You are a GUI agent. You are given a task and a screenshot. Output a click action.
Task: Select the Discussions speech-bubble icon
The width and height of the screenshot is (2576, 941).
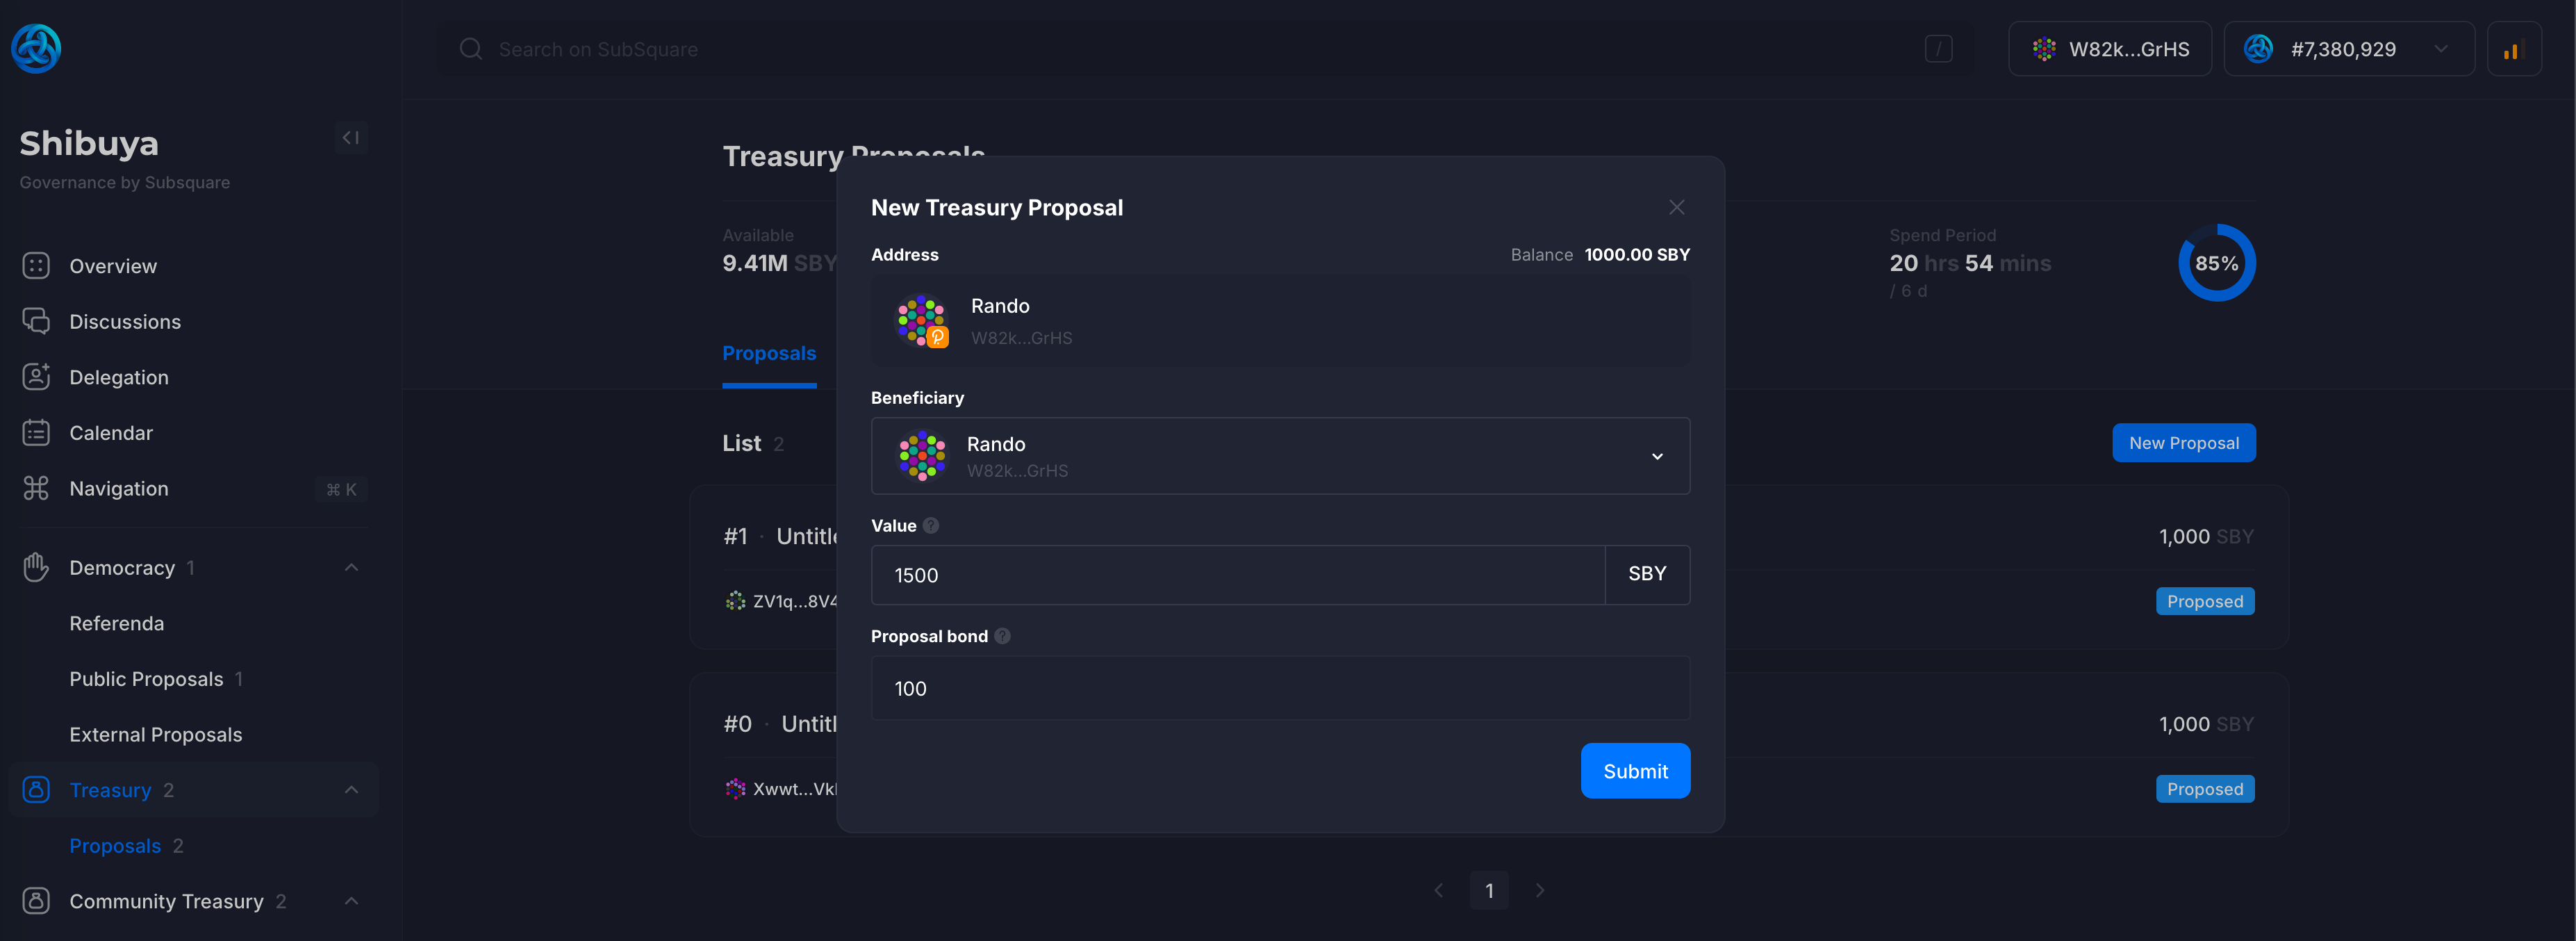click(37, 321)
